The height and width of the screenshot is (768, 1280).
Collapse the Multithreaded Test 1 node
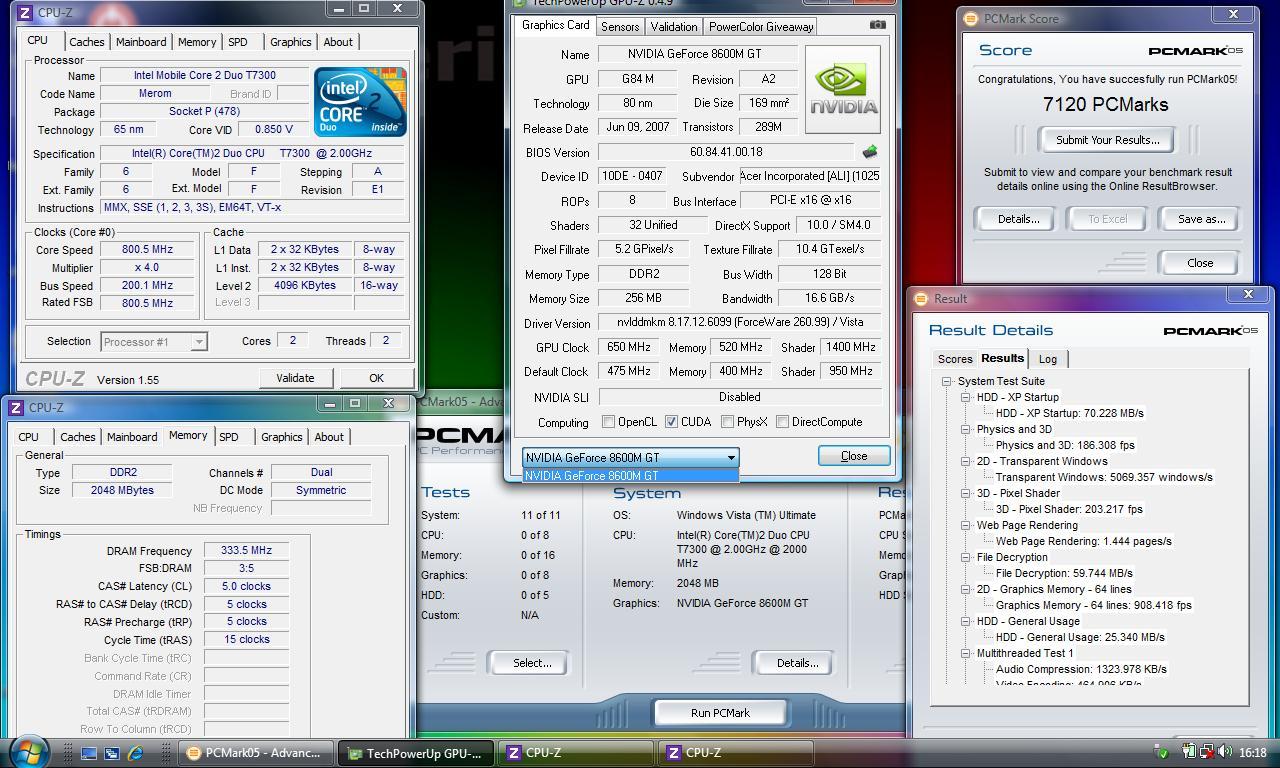coord(966,653)
